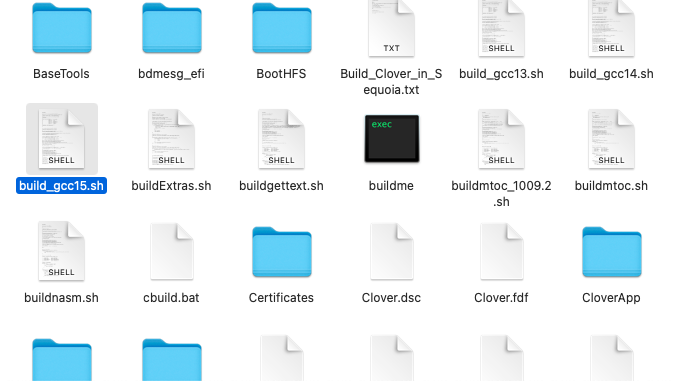Select the buildme exec icon
674x381 pixels.
pyautogui.click(x=392, y=138)
